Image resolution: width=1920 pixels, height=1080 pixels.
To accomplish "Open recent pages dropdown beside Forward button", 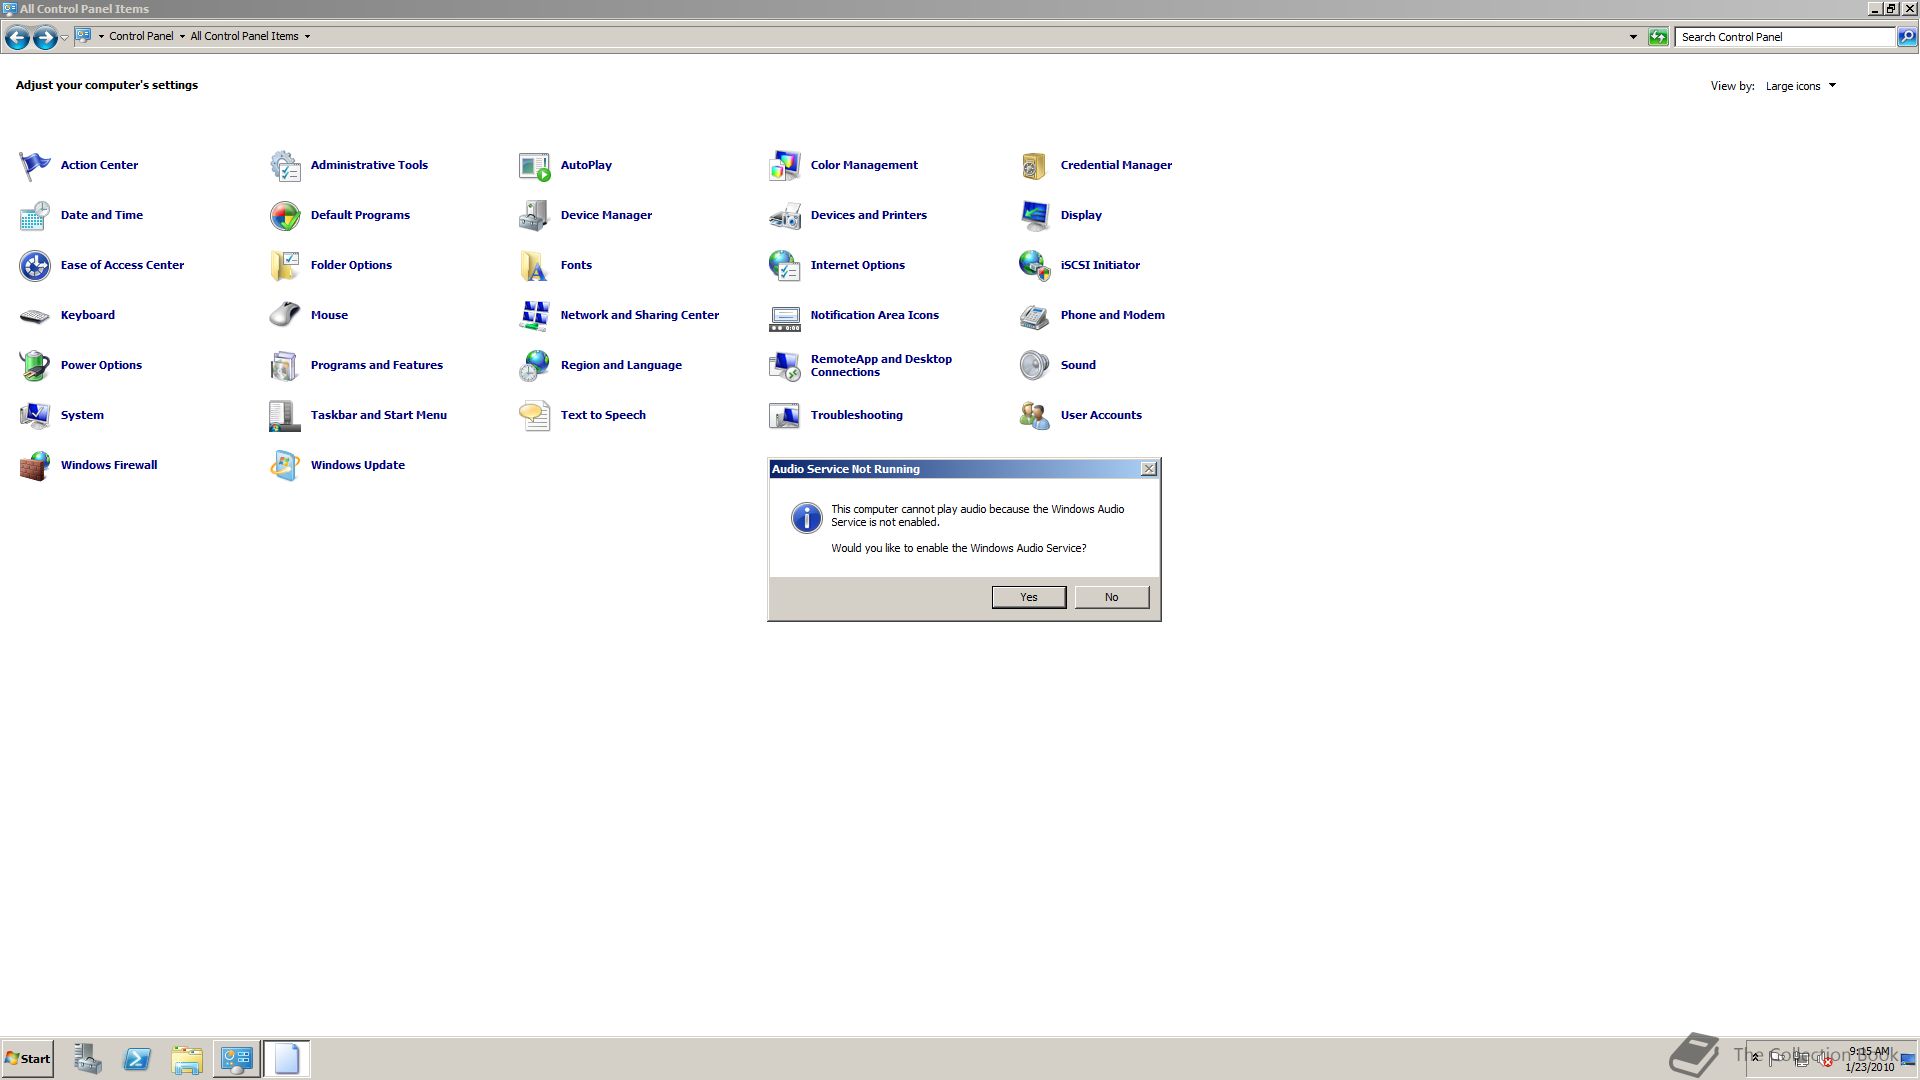I will [x=64, y=37].
